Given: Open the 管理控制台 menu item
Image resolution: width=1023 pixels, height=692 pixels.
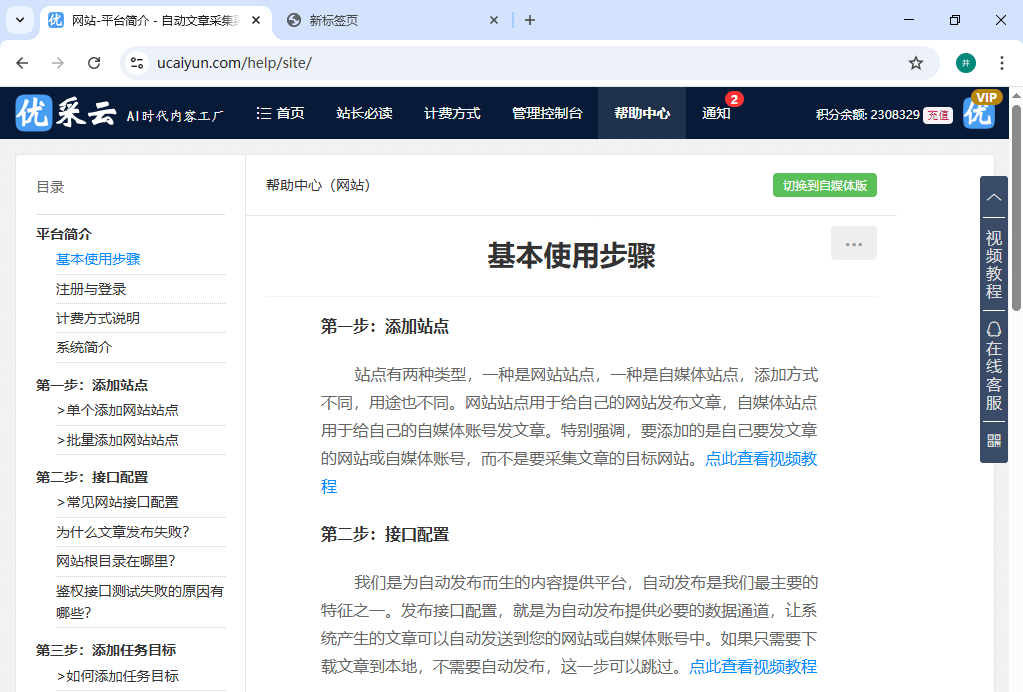Looking at the screenshot, I should click(546, 113).
